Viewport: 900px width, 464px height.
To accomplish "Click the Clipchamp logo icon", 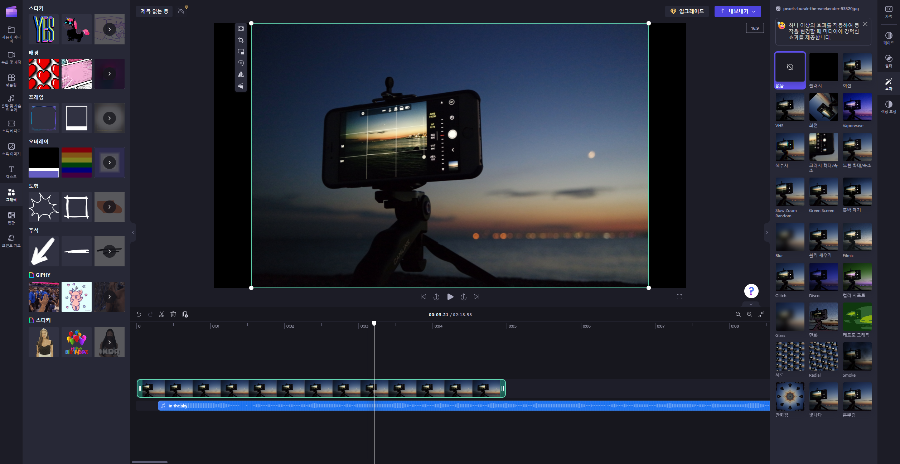I will pyautogui.click(x=11, y=11).
